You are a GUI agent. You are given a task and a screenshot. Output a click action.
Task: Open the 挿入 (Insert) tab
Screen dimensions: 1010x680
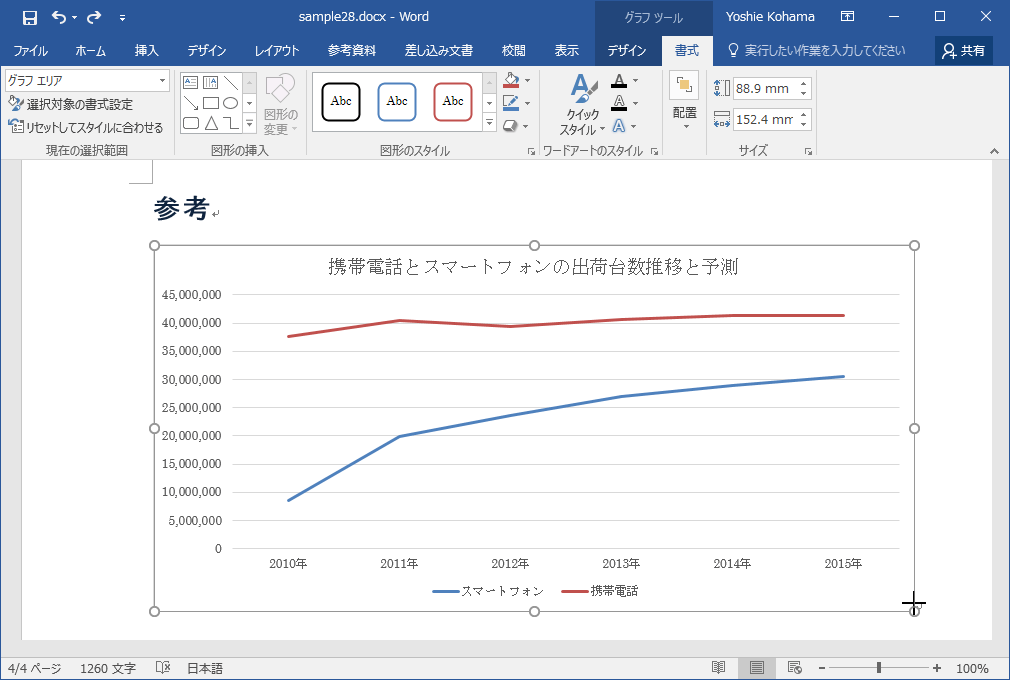[x=146, y=51]
